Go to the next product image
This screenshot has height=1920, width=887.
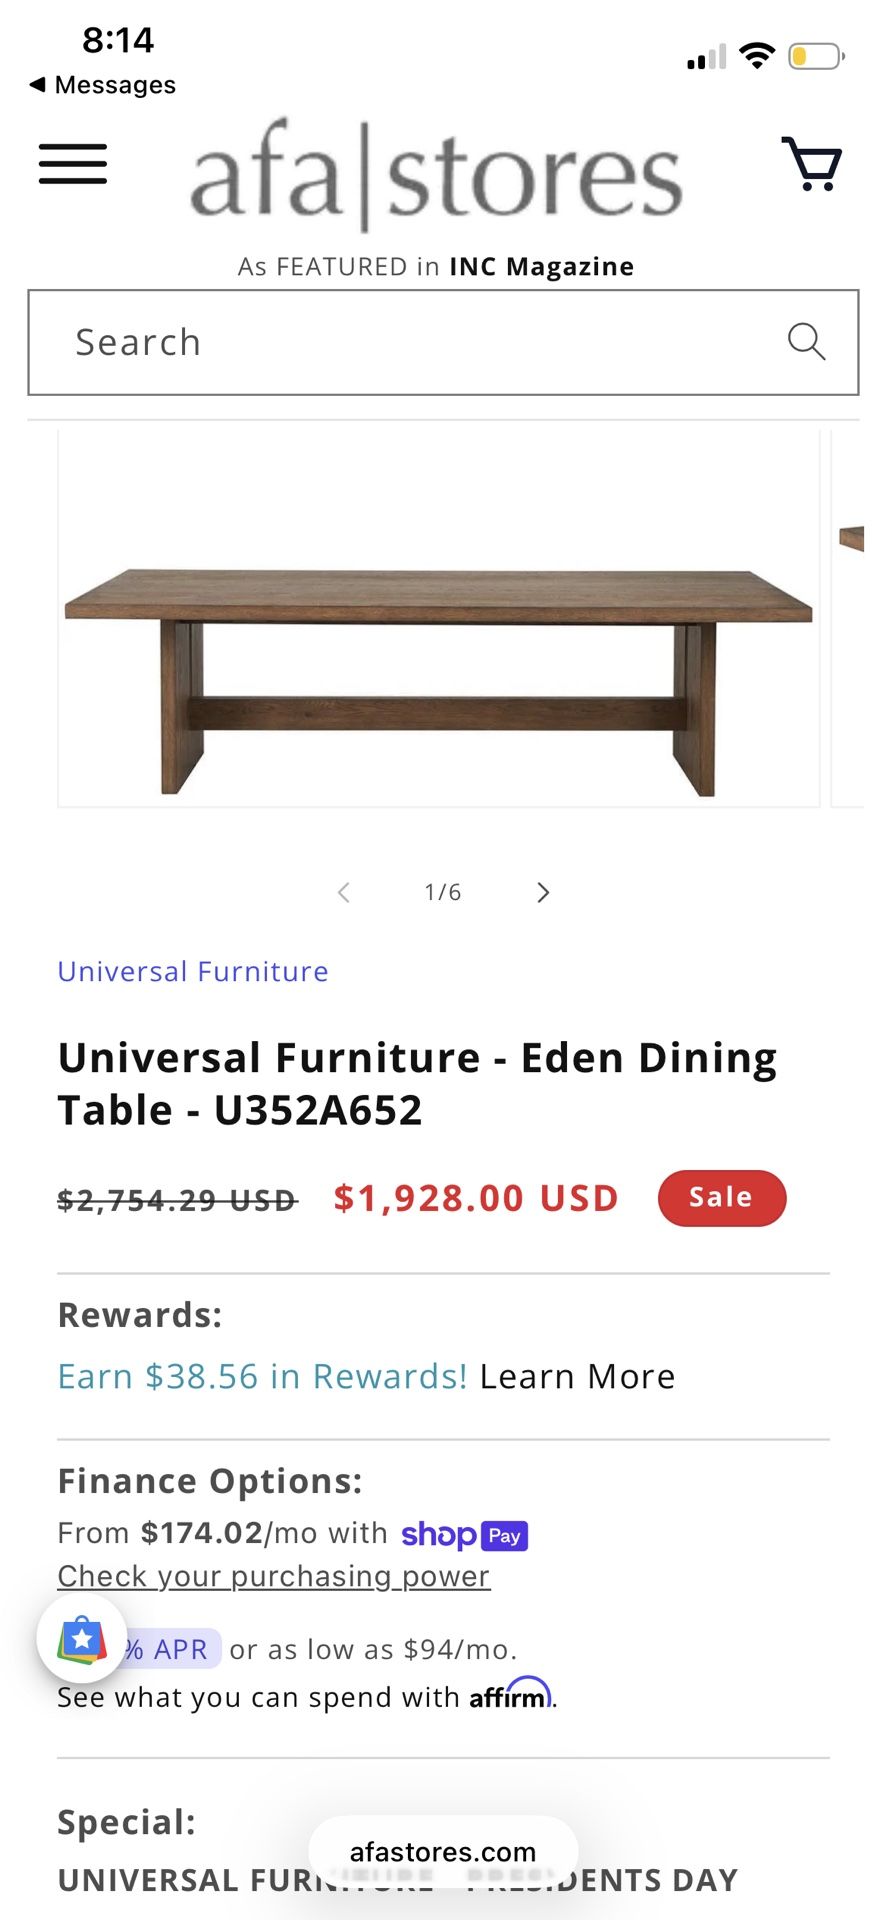(543, 892)
